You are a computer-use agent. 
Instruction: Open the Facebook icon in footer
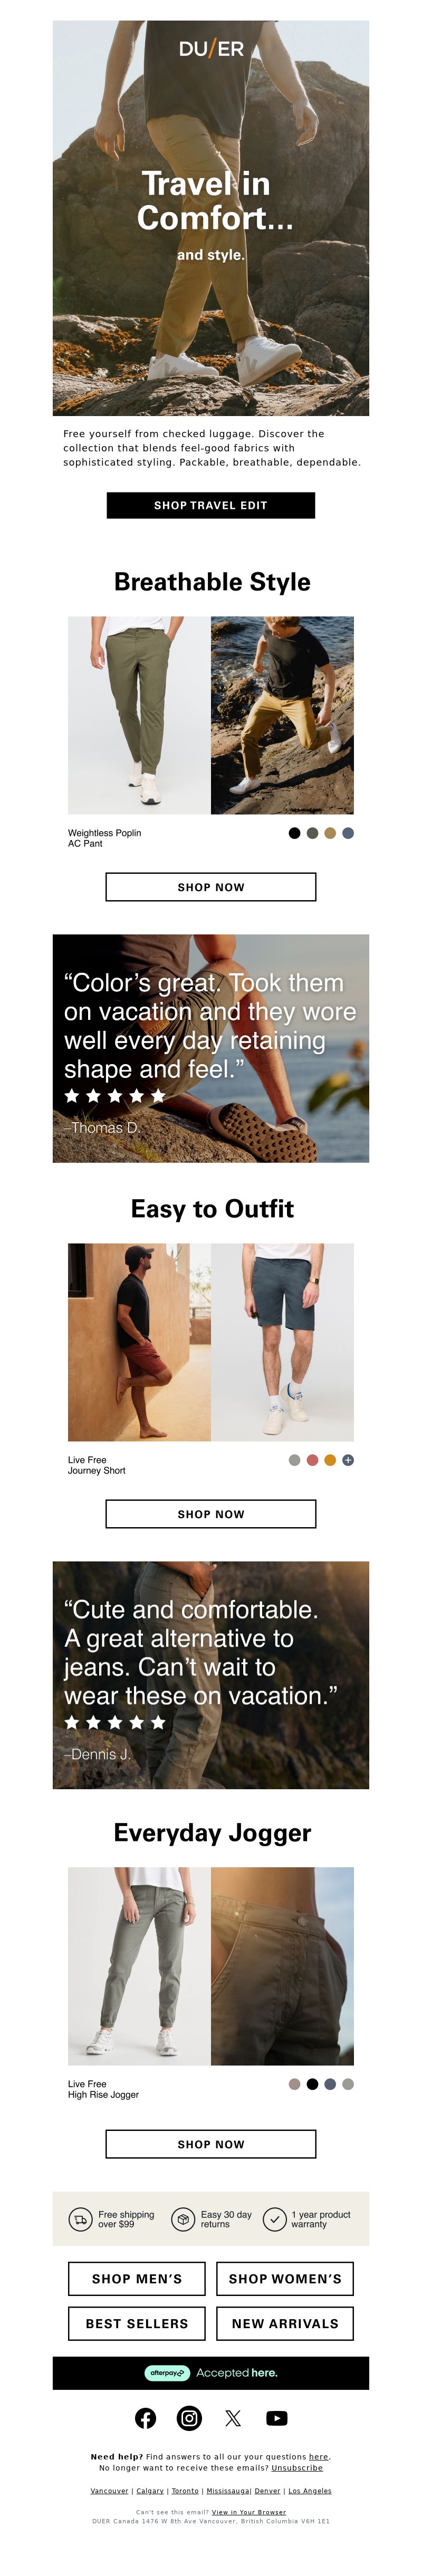[146, 2418]
